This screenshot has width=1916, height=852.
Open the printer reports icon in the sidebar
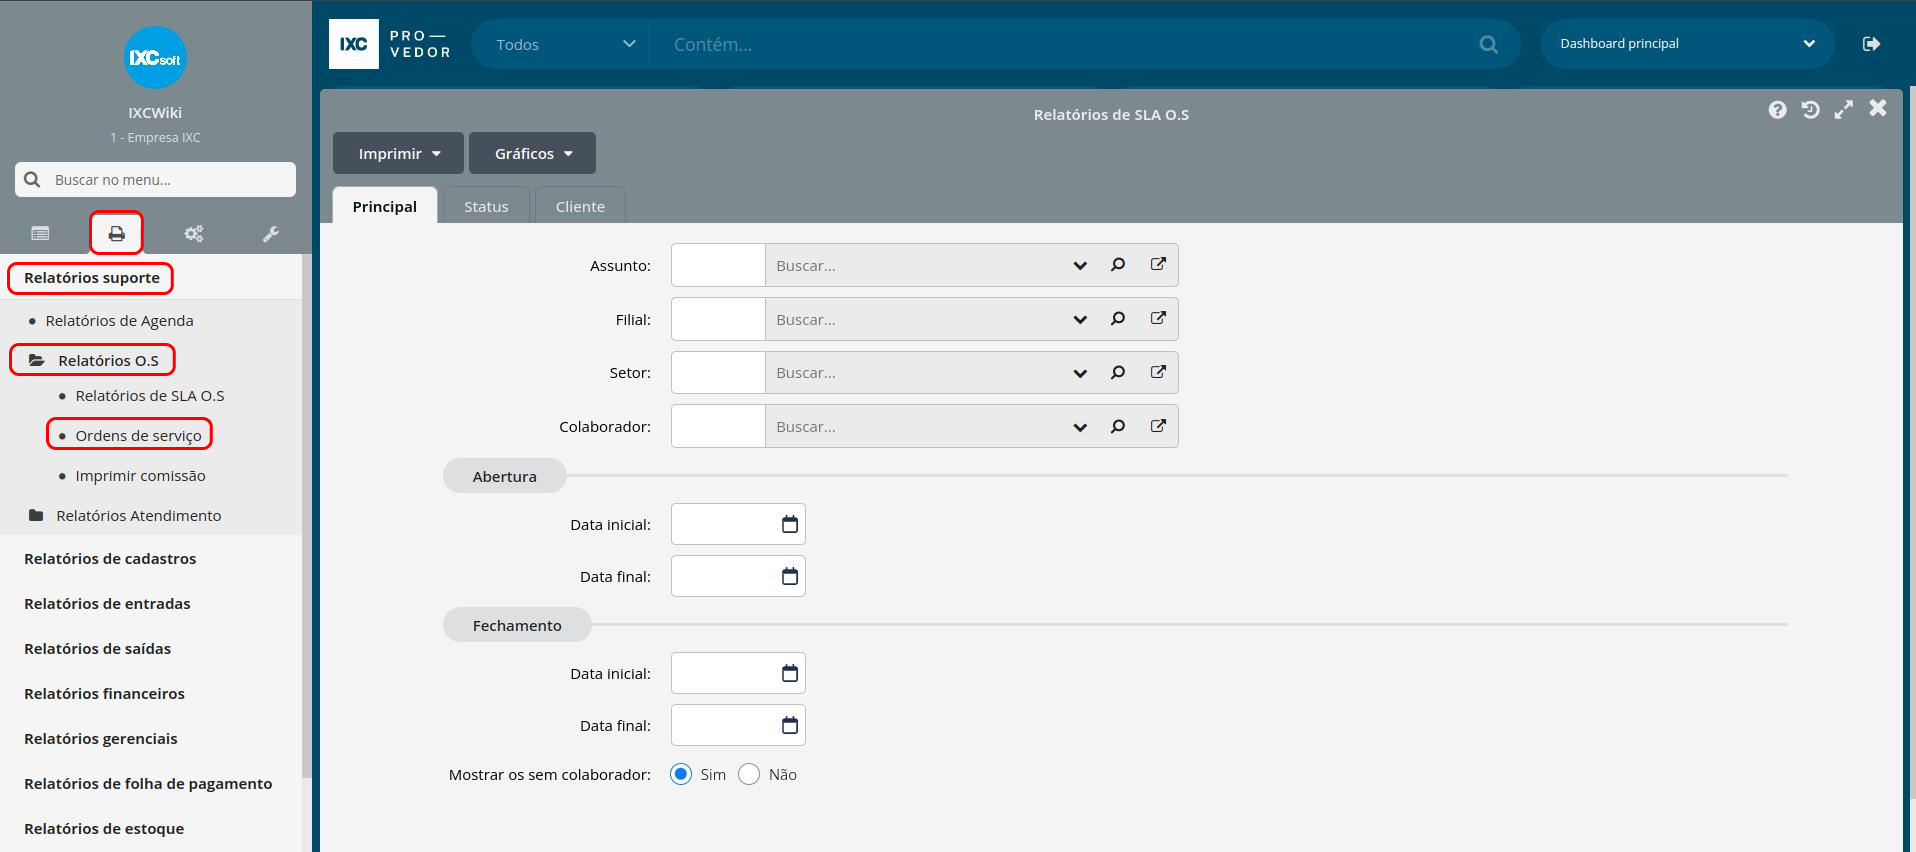117,233
